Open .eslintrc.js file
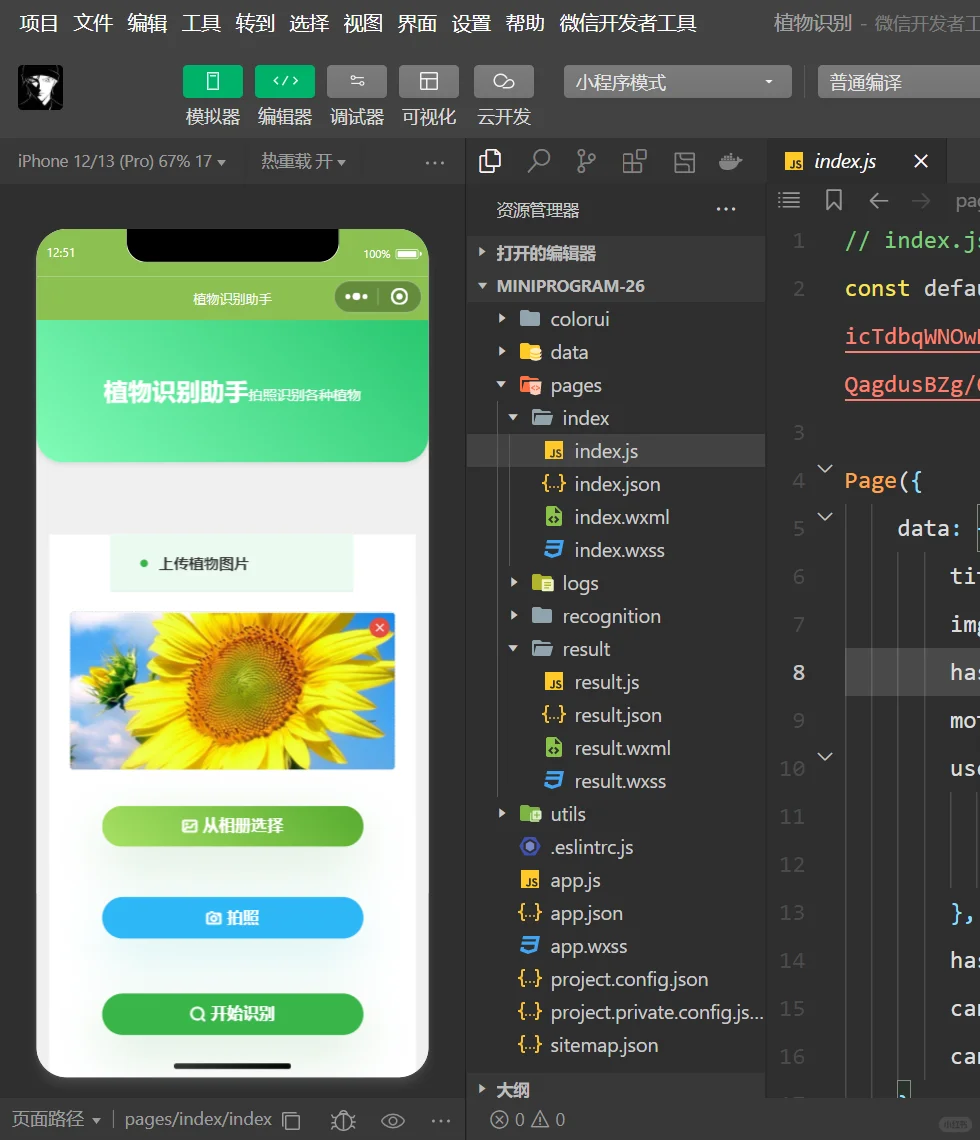The image size is (980, 1140). 616,847
